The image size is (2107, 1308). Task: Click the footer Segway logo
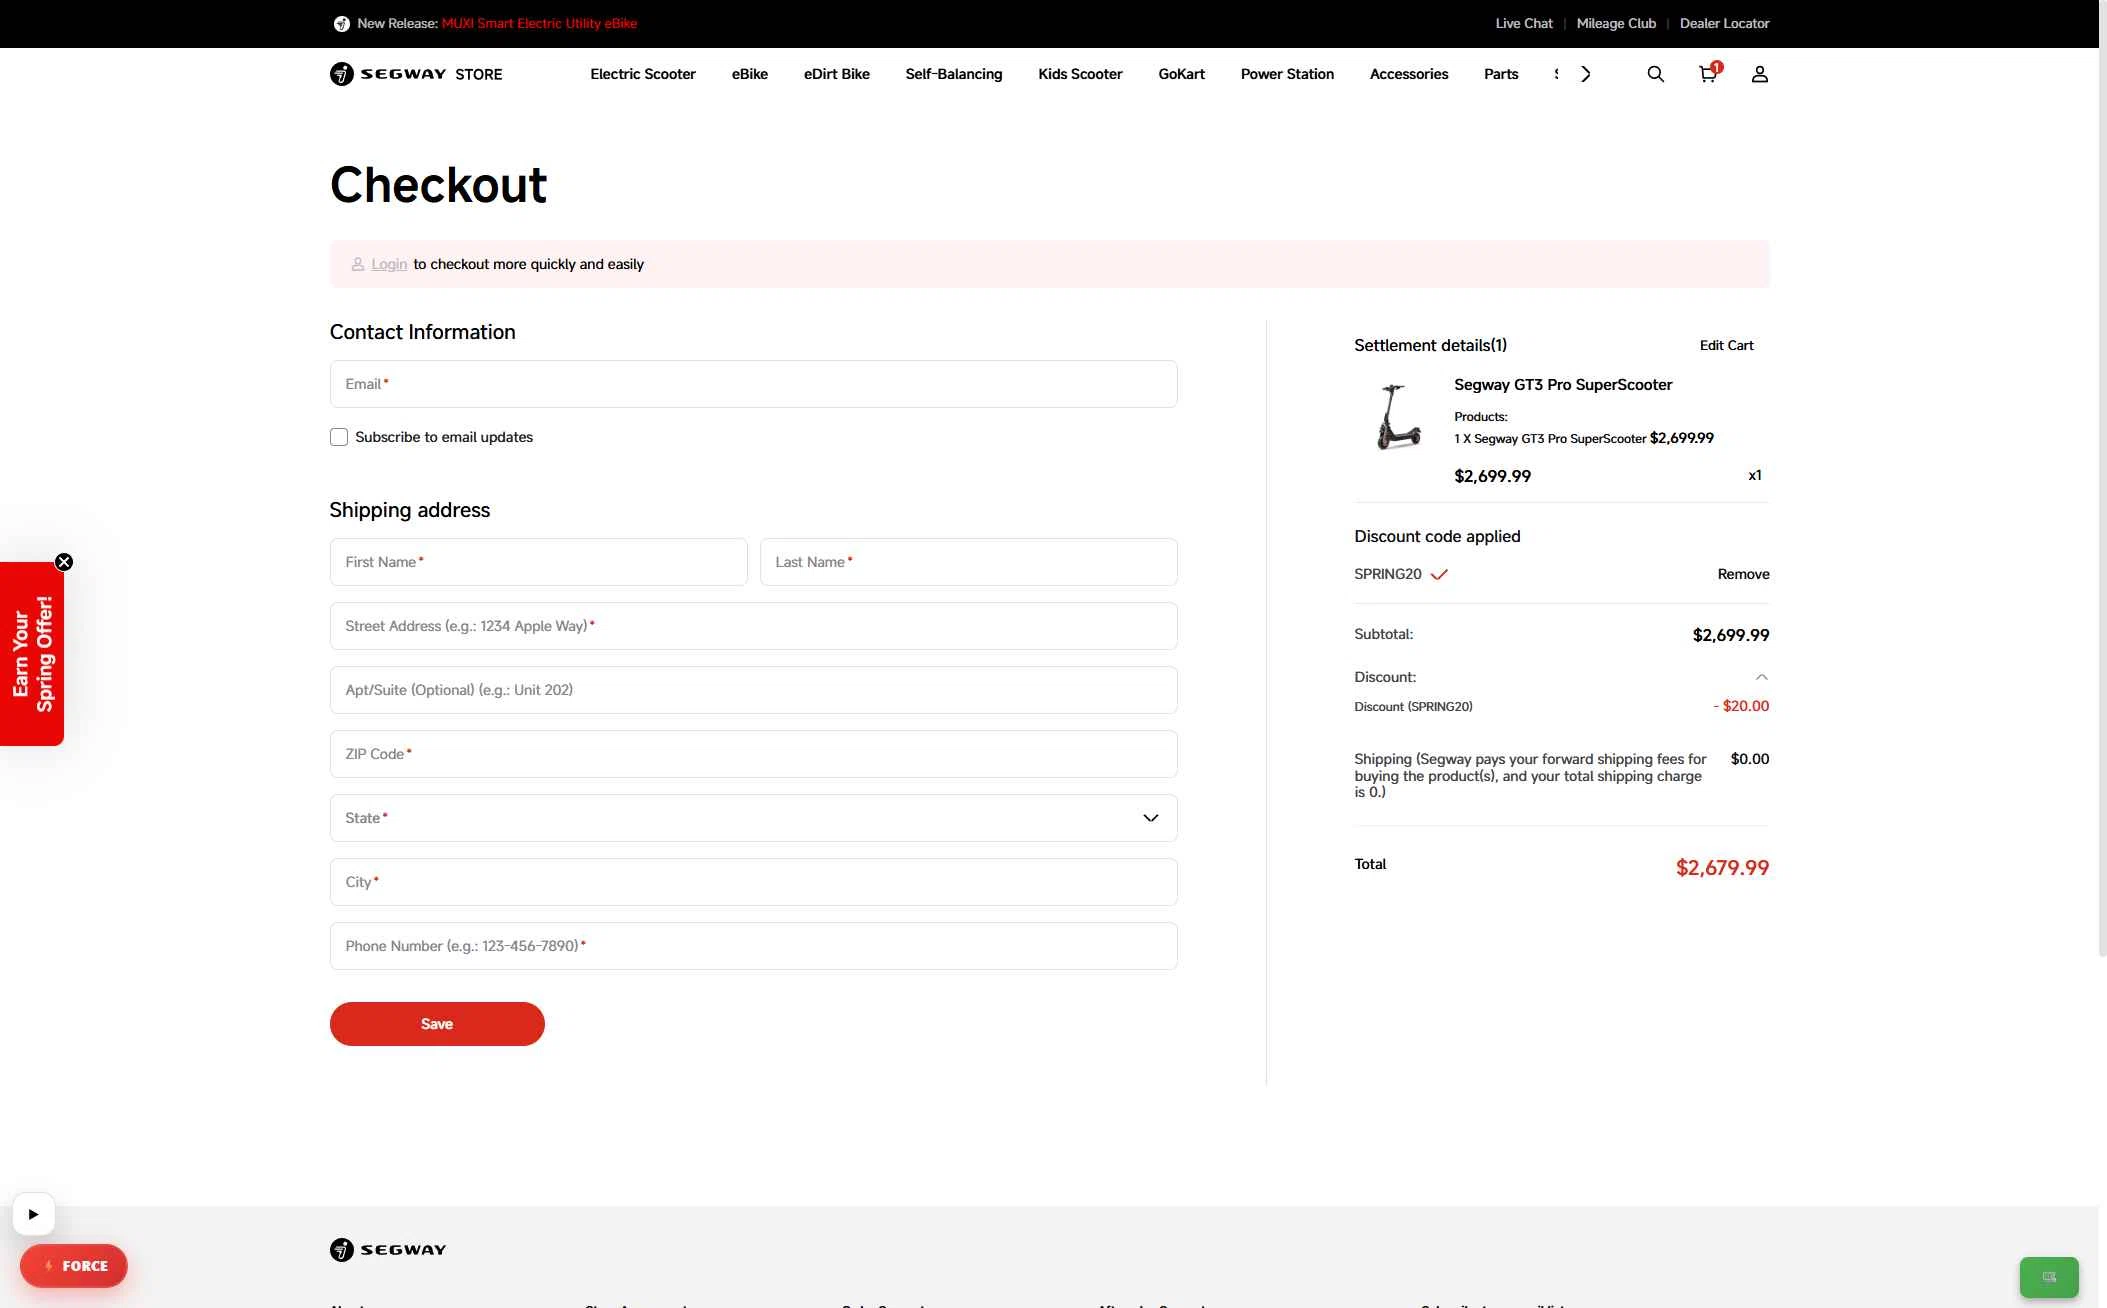tap(388, 1250)
